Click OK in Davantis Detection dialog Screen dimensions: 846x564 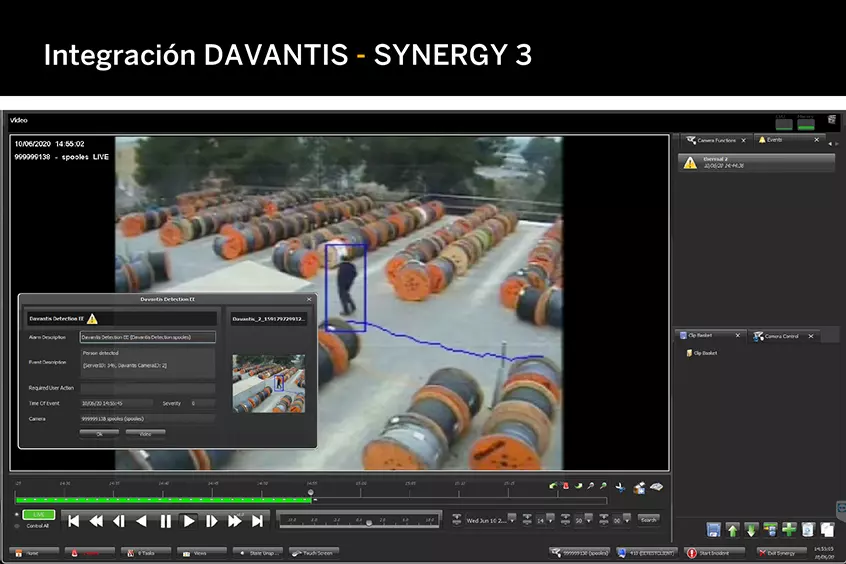tap(99, 433)
